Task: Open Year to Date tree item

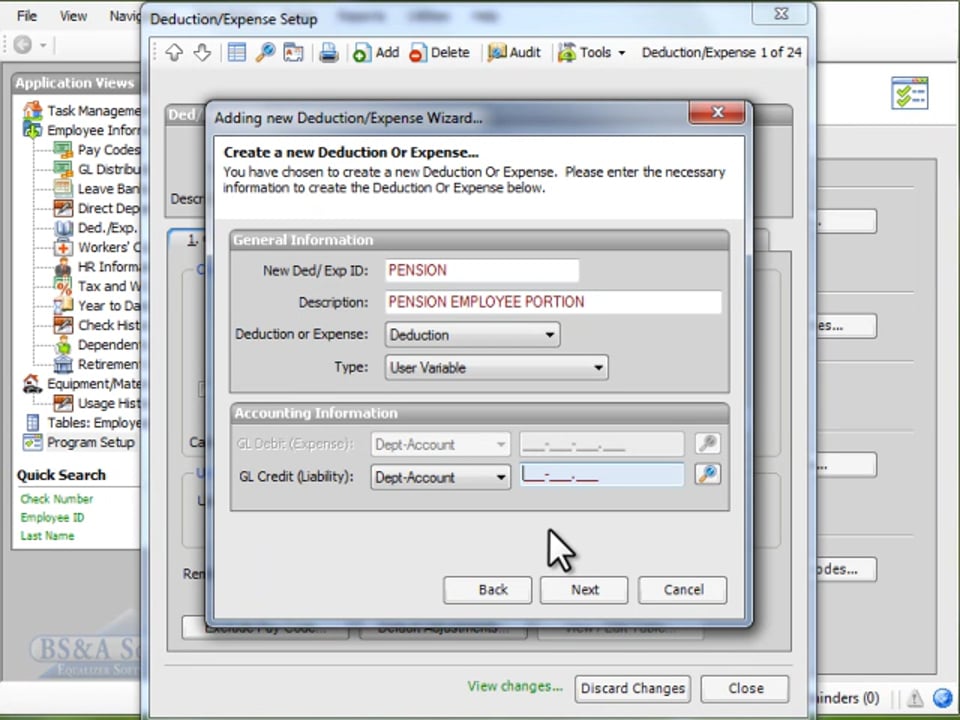Action: click(x=97, y=306)
